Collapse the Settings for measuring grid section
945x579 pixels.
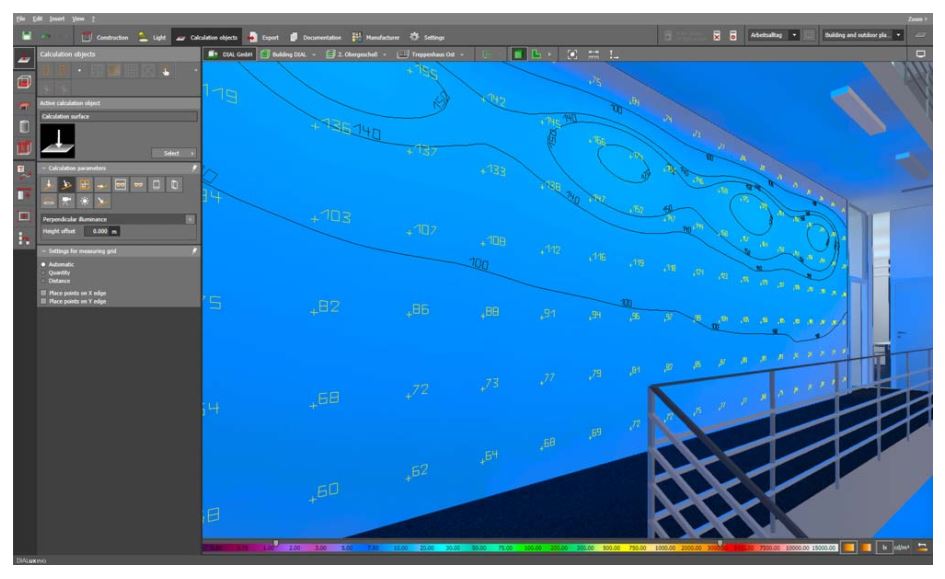click(45, 249)
